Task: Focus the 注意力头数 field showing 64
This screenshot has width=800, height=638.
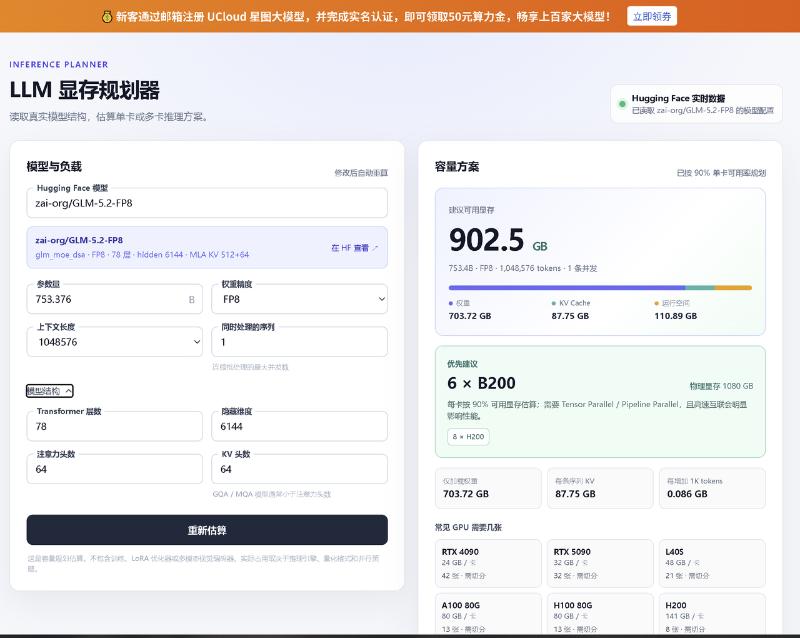Action: pyautogui.click(x=115, y=469)
